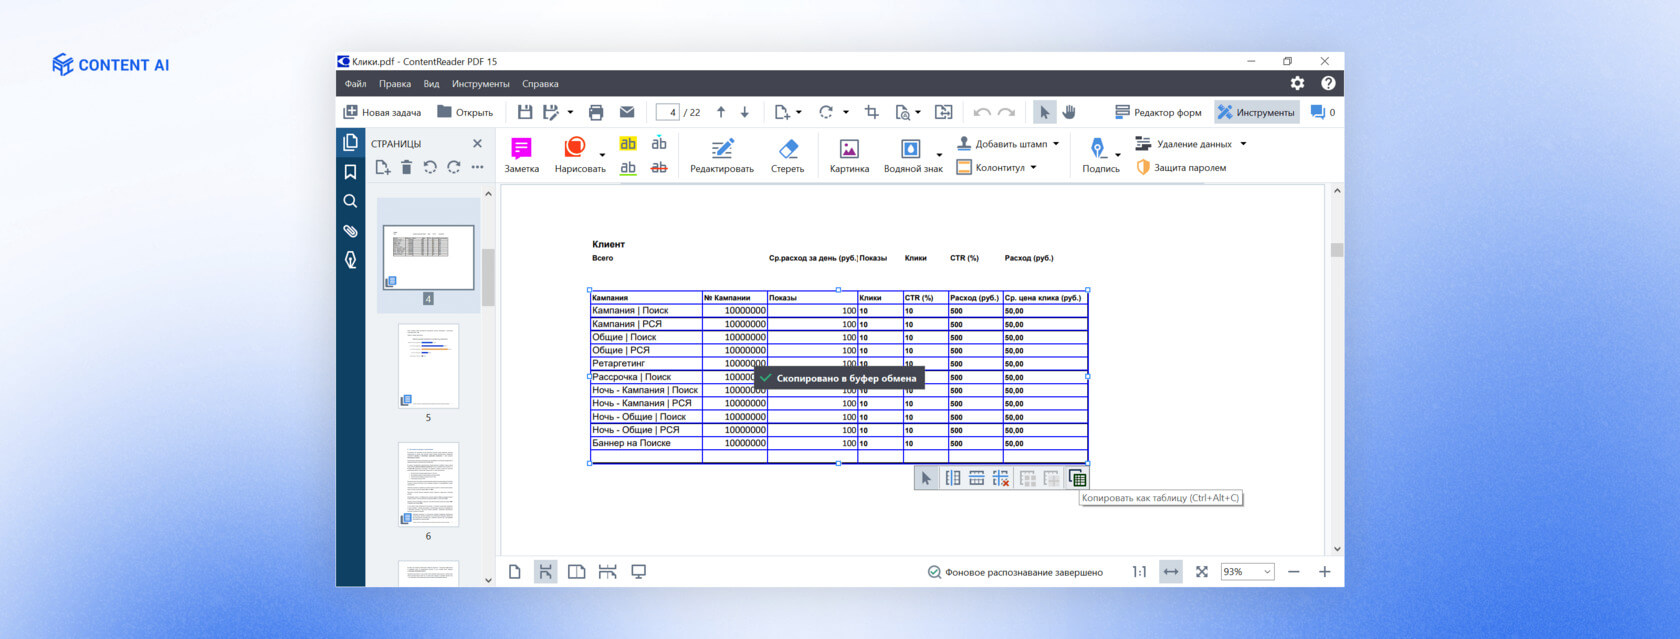
Task: Toggle the hand pan tool
Action: click(x=1069, y=112)
